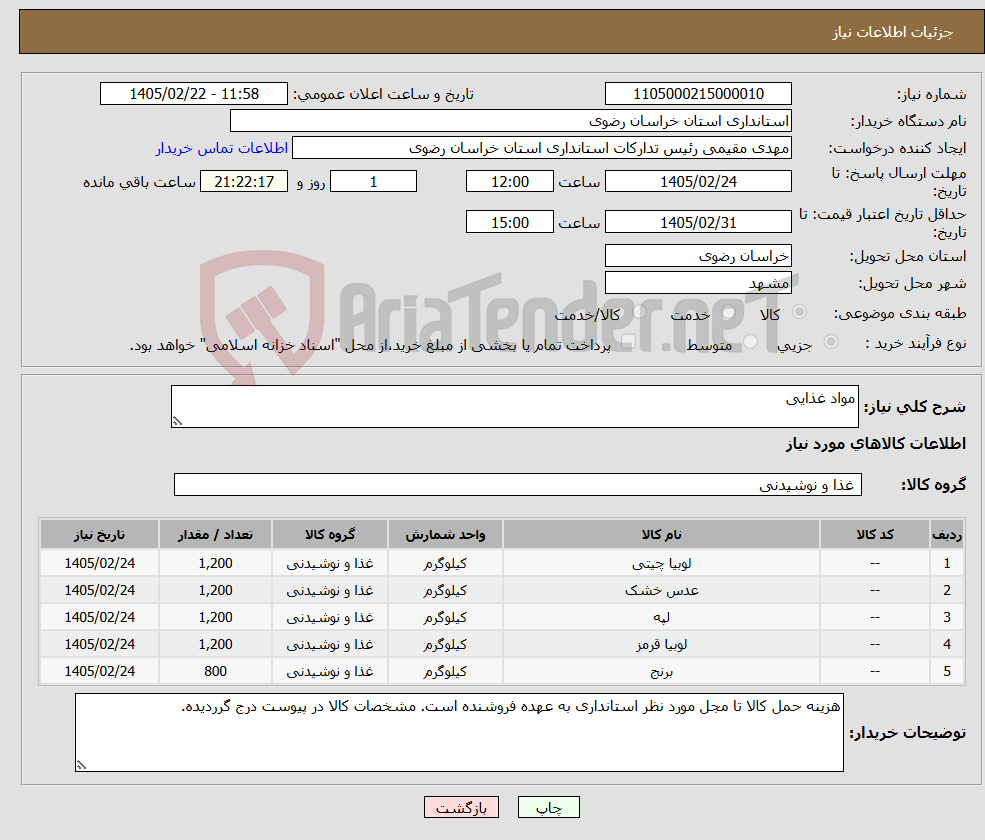This screenshot has height=840, width=985.
Task: Click the delivery province field خراسان رضوی
Action: (x=698, y=256)
